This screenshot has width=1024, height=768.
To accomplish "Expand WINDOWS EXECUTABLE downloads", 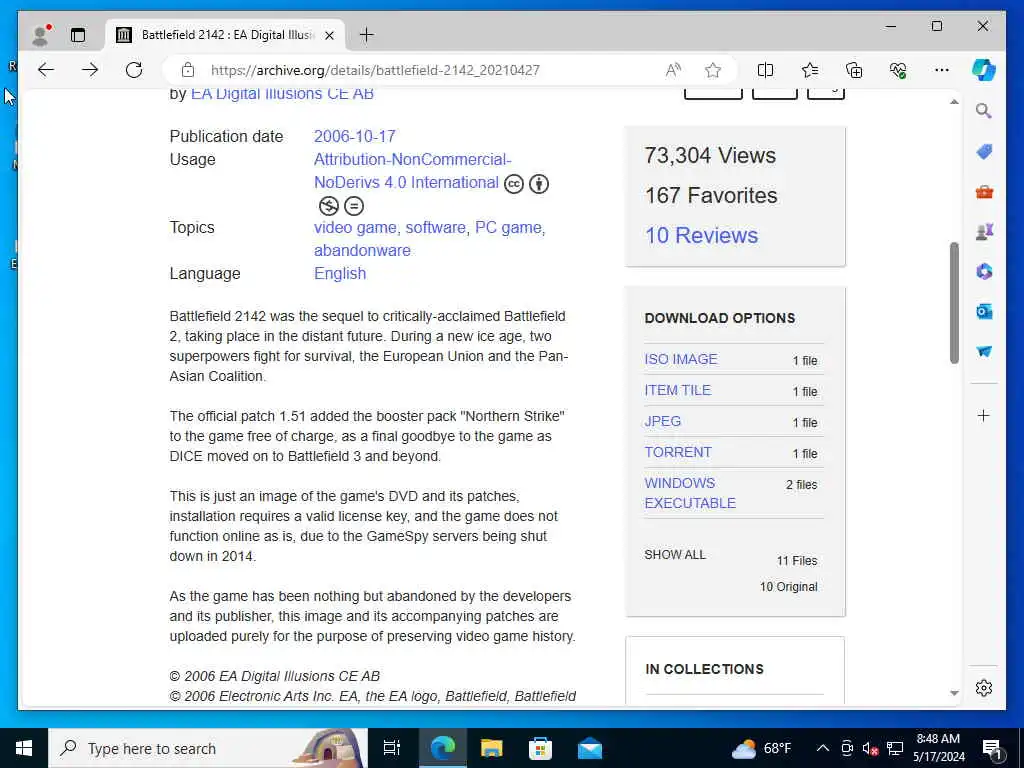I will pyautogui.click(x=690, y=493).
